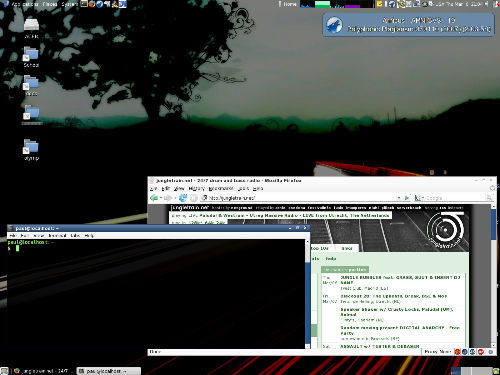Image resolution: width=500 pixels, height=375 pixels.
Task: Open the System menu in top panel
Action: tap(69, 4)
